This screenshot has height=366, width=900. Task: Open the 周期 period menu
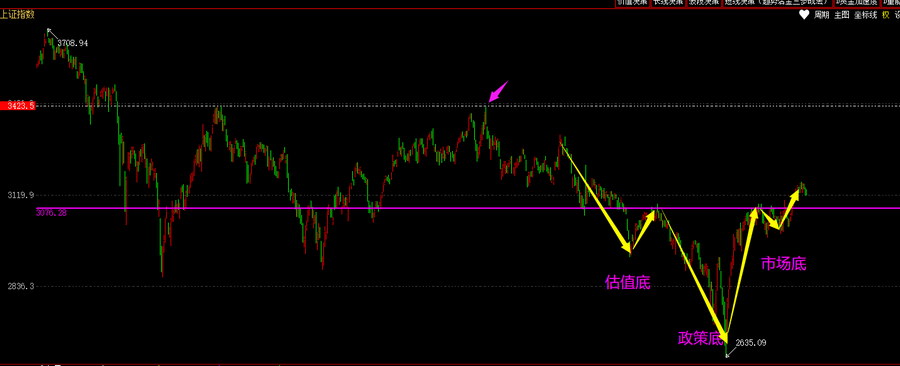click(821, 15)
